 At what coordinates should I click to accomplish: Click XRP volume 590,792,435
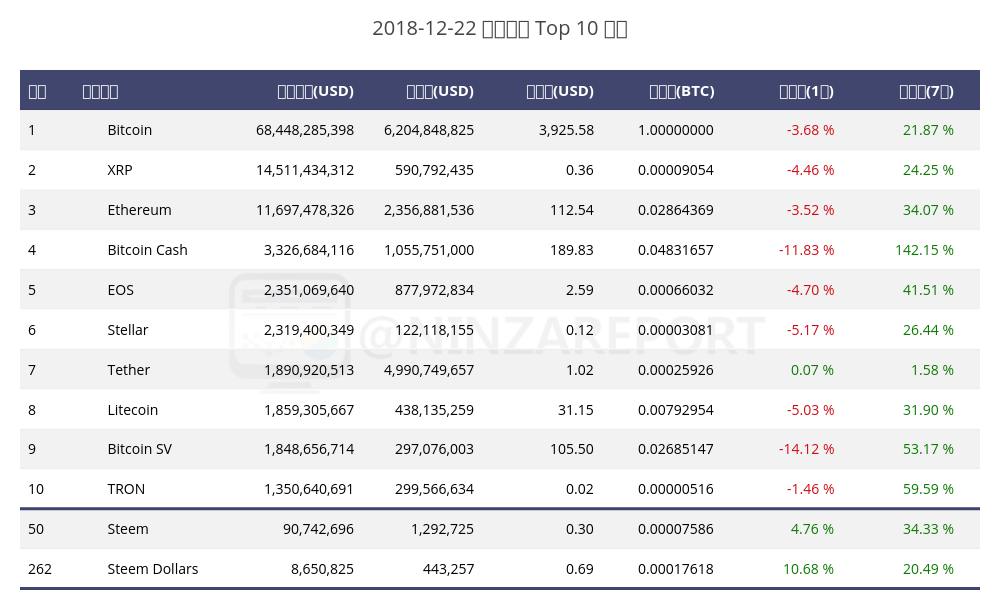(434, 170)
